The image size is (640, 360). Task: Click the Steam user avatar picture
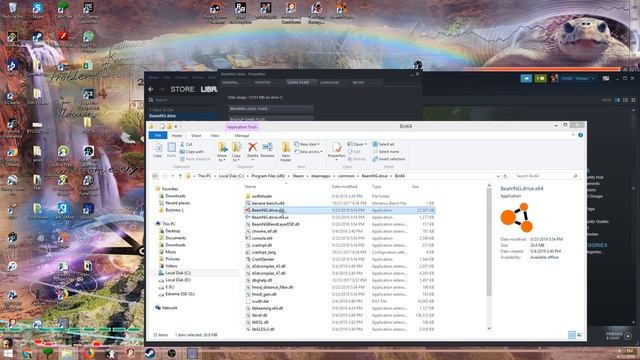click(x=554, y=78)
